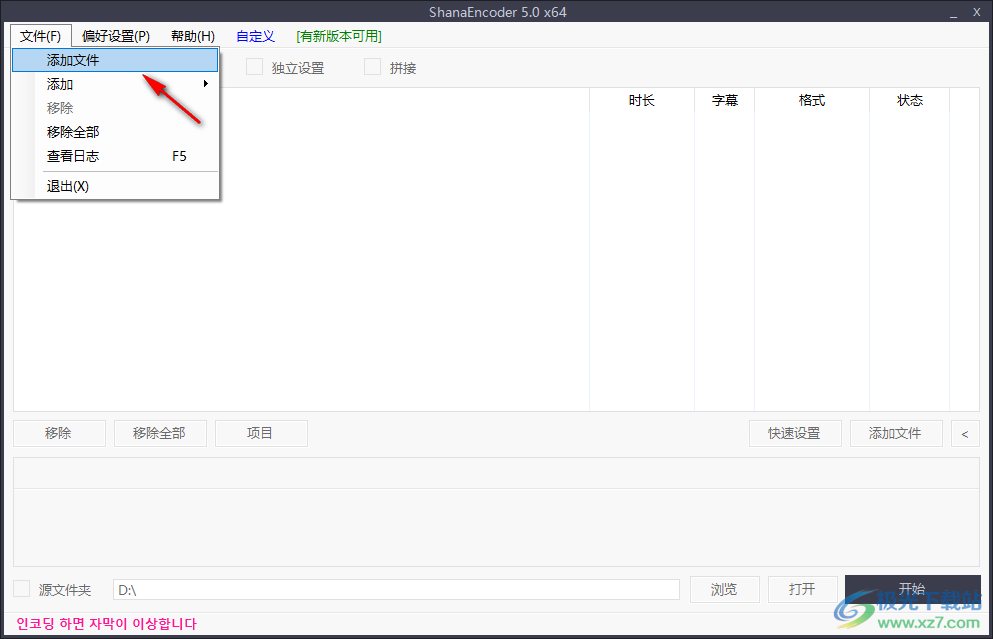Image resolution: width=993 pixels, height=639 pixels.
Task: Toggle the 独立设置 checkbox
Action: click(254, 66)
